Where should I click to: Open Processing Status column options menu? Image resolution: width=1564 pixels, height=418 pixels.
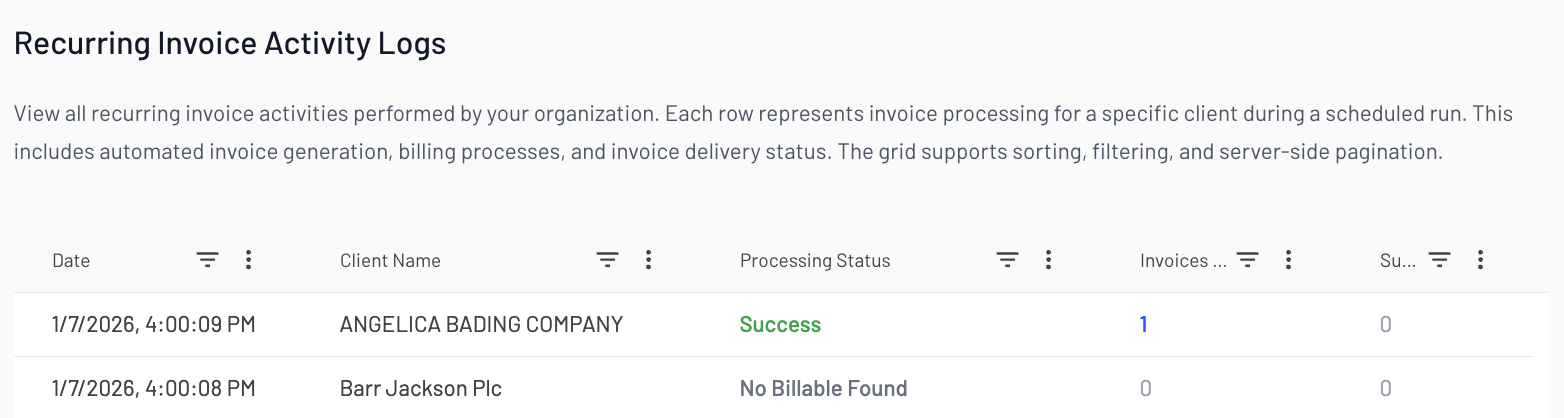[1048, 260]
